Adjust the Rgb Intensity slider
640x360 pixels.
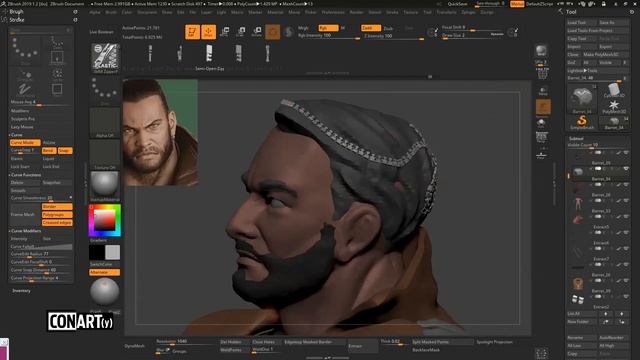[x=329, y=36]
